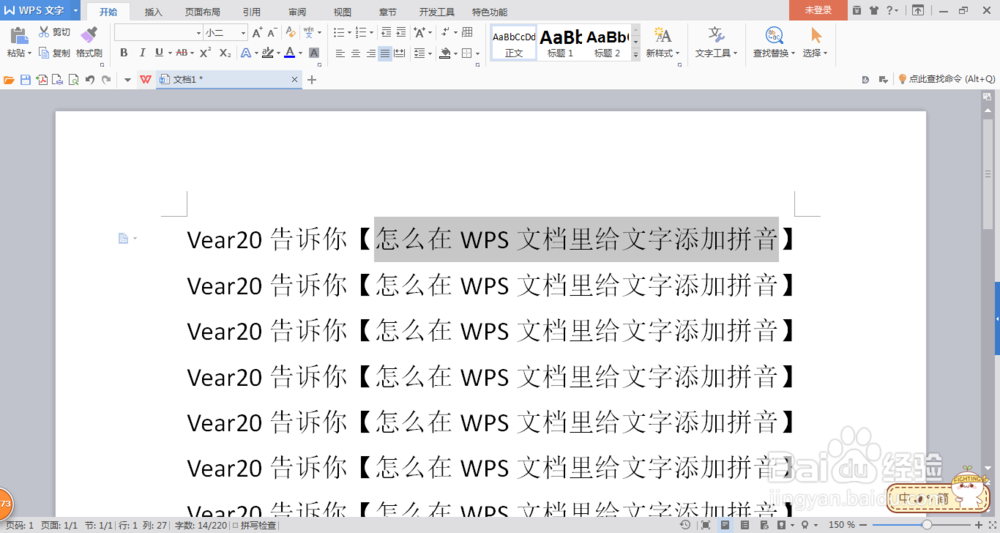Expand numbered list style dropdown
Viewport: 1000px width, 533px height.
(x=372, y=33)
